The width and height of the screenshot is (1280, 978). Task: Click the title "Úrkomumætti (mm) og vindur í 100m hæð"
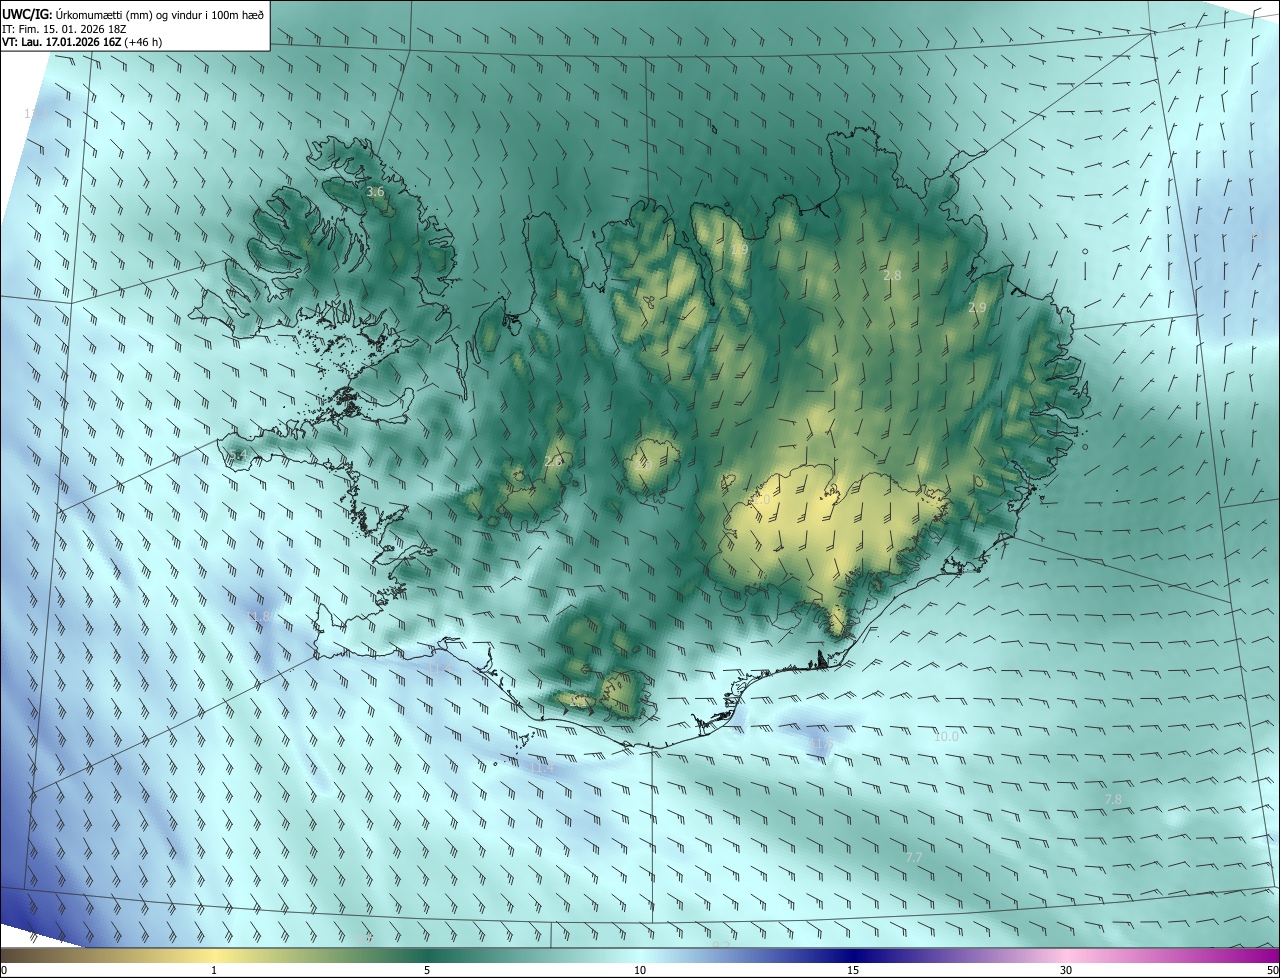point(160,14)
